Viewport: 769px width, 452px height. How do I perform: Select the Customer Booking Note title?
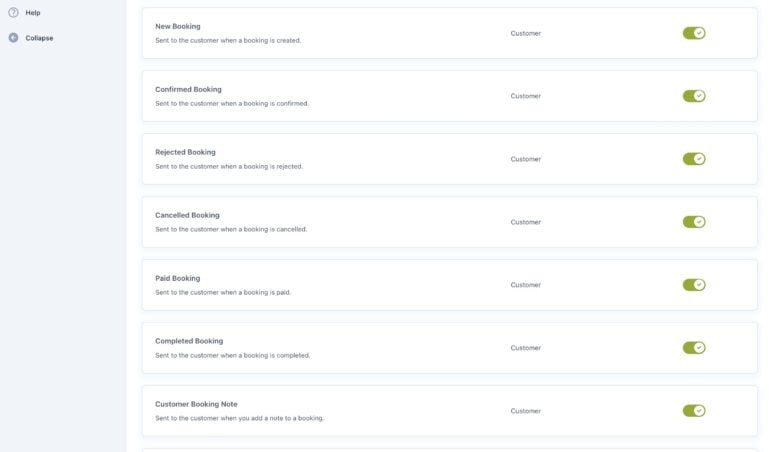pyautogui.click(x=196, y=404)
